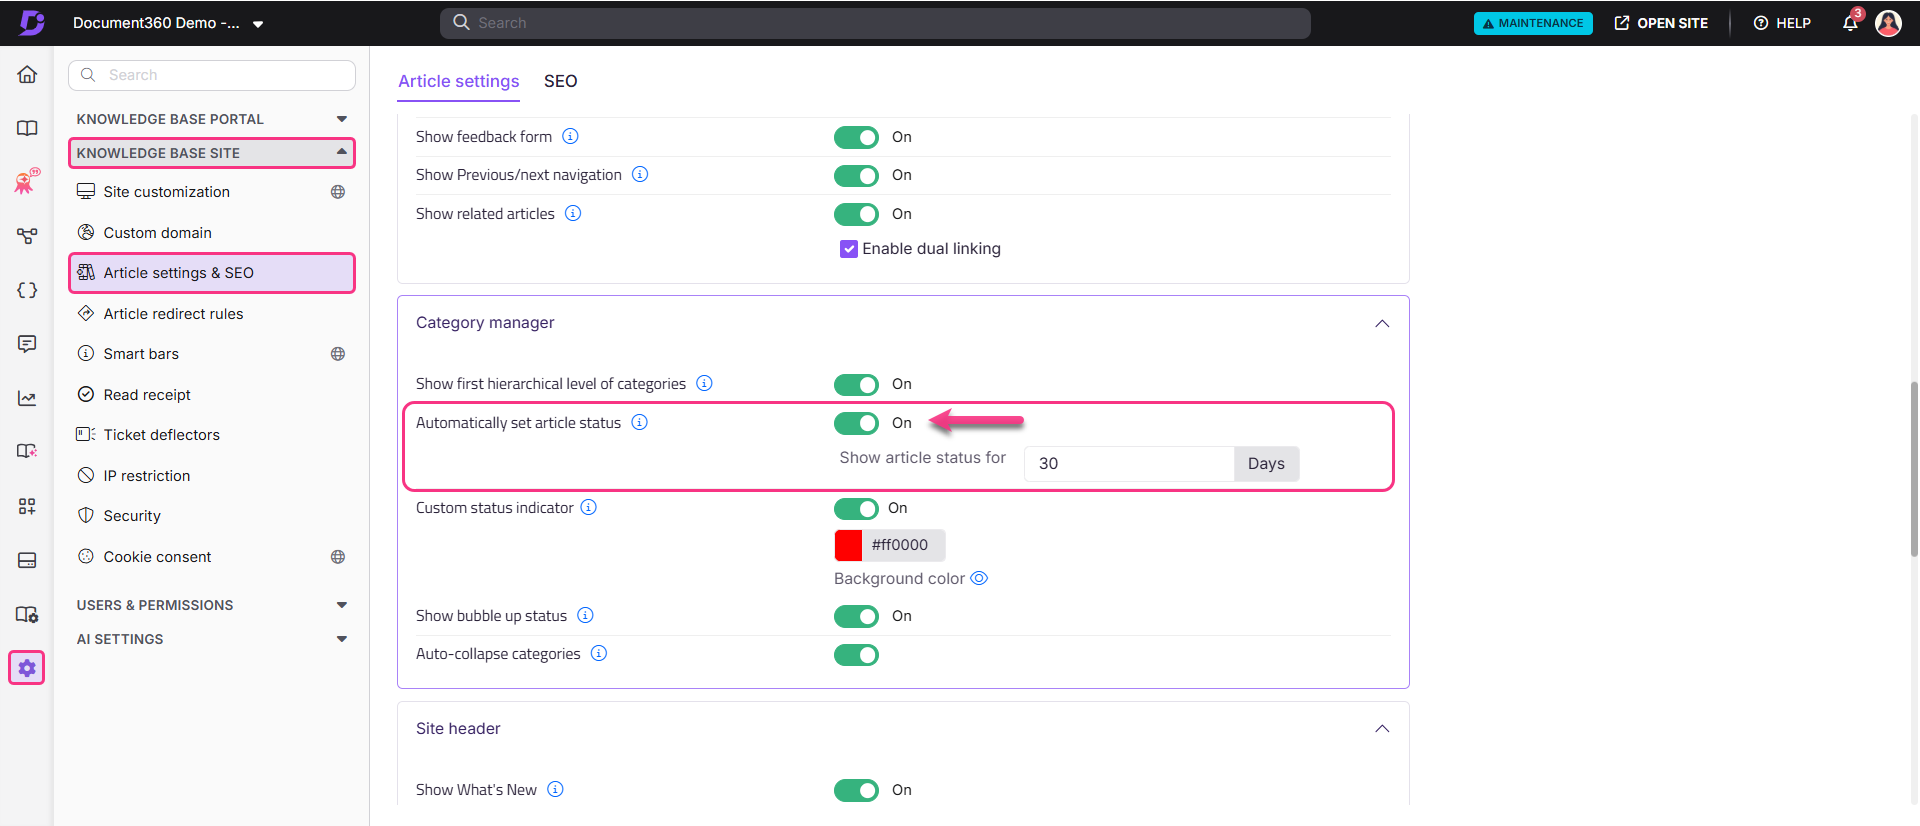
Task: Click info icon beside Show feedback form
Action: (570, 136)
